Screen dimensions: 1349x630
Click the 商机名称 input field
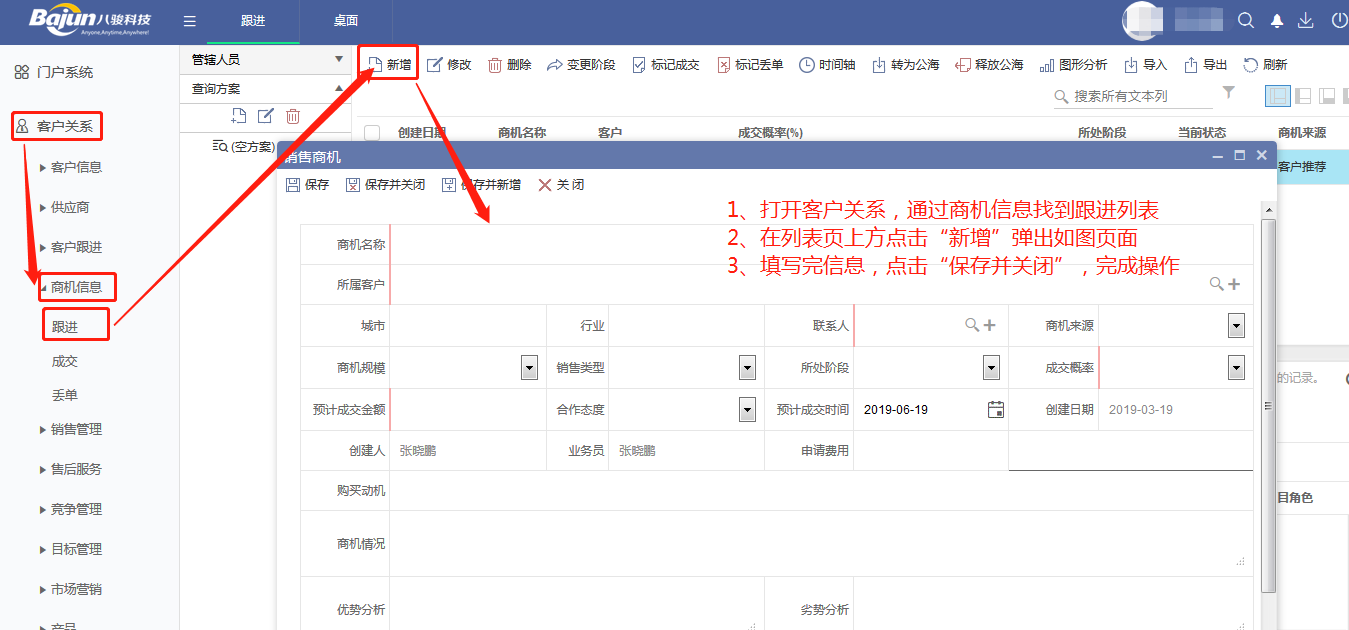point(820,244)
